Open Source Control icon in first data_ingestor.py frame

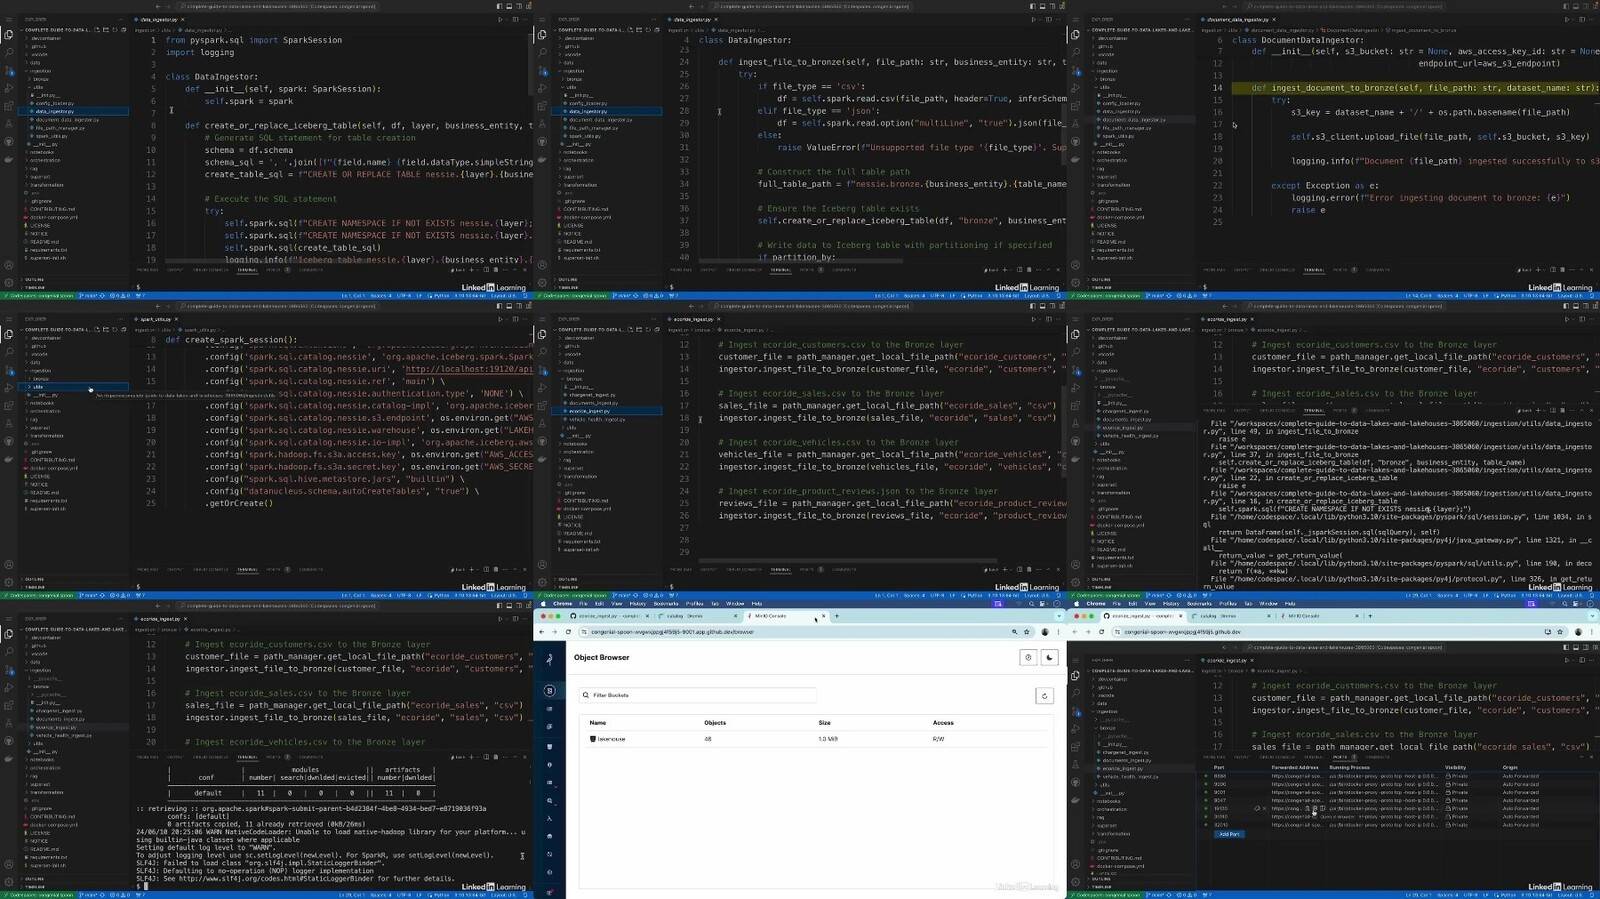coord(9,71)
